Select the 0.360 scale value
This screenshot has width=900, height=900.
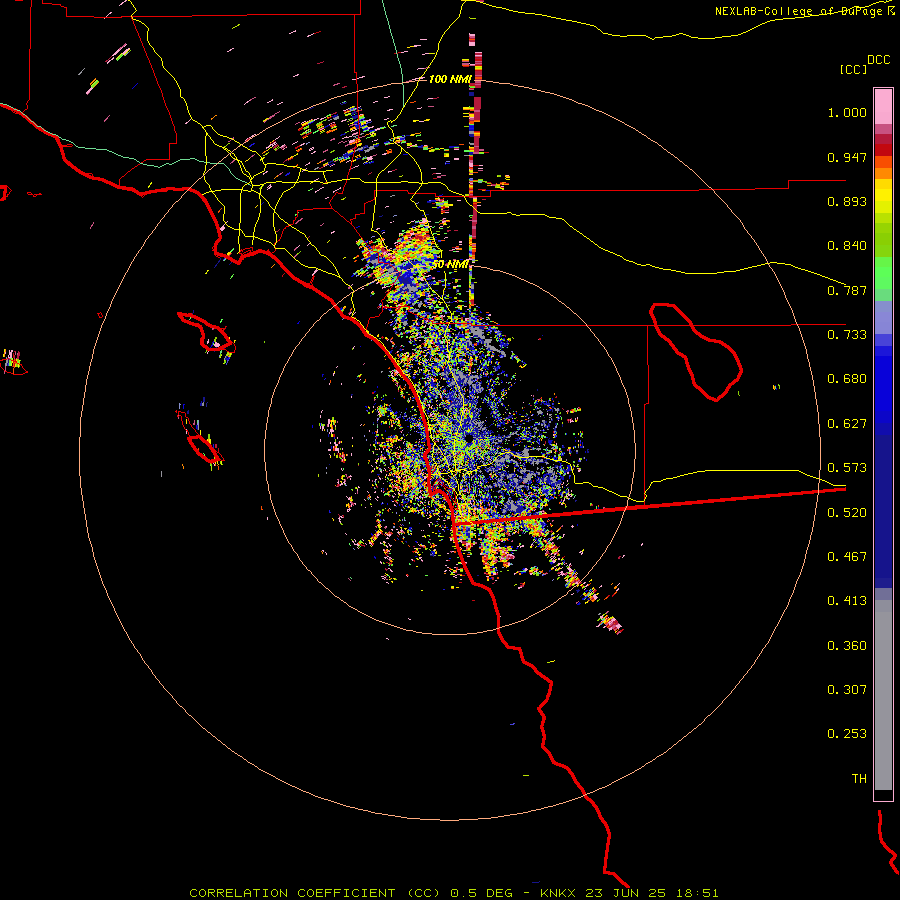tap(847, 646)
